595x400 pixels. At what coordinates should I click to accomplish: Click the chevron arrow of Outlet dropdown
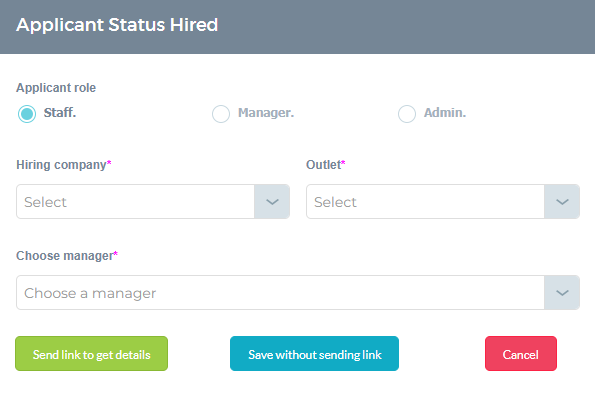tap(562, 202)
